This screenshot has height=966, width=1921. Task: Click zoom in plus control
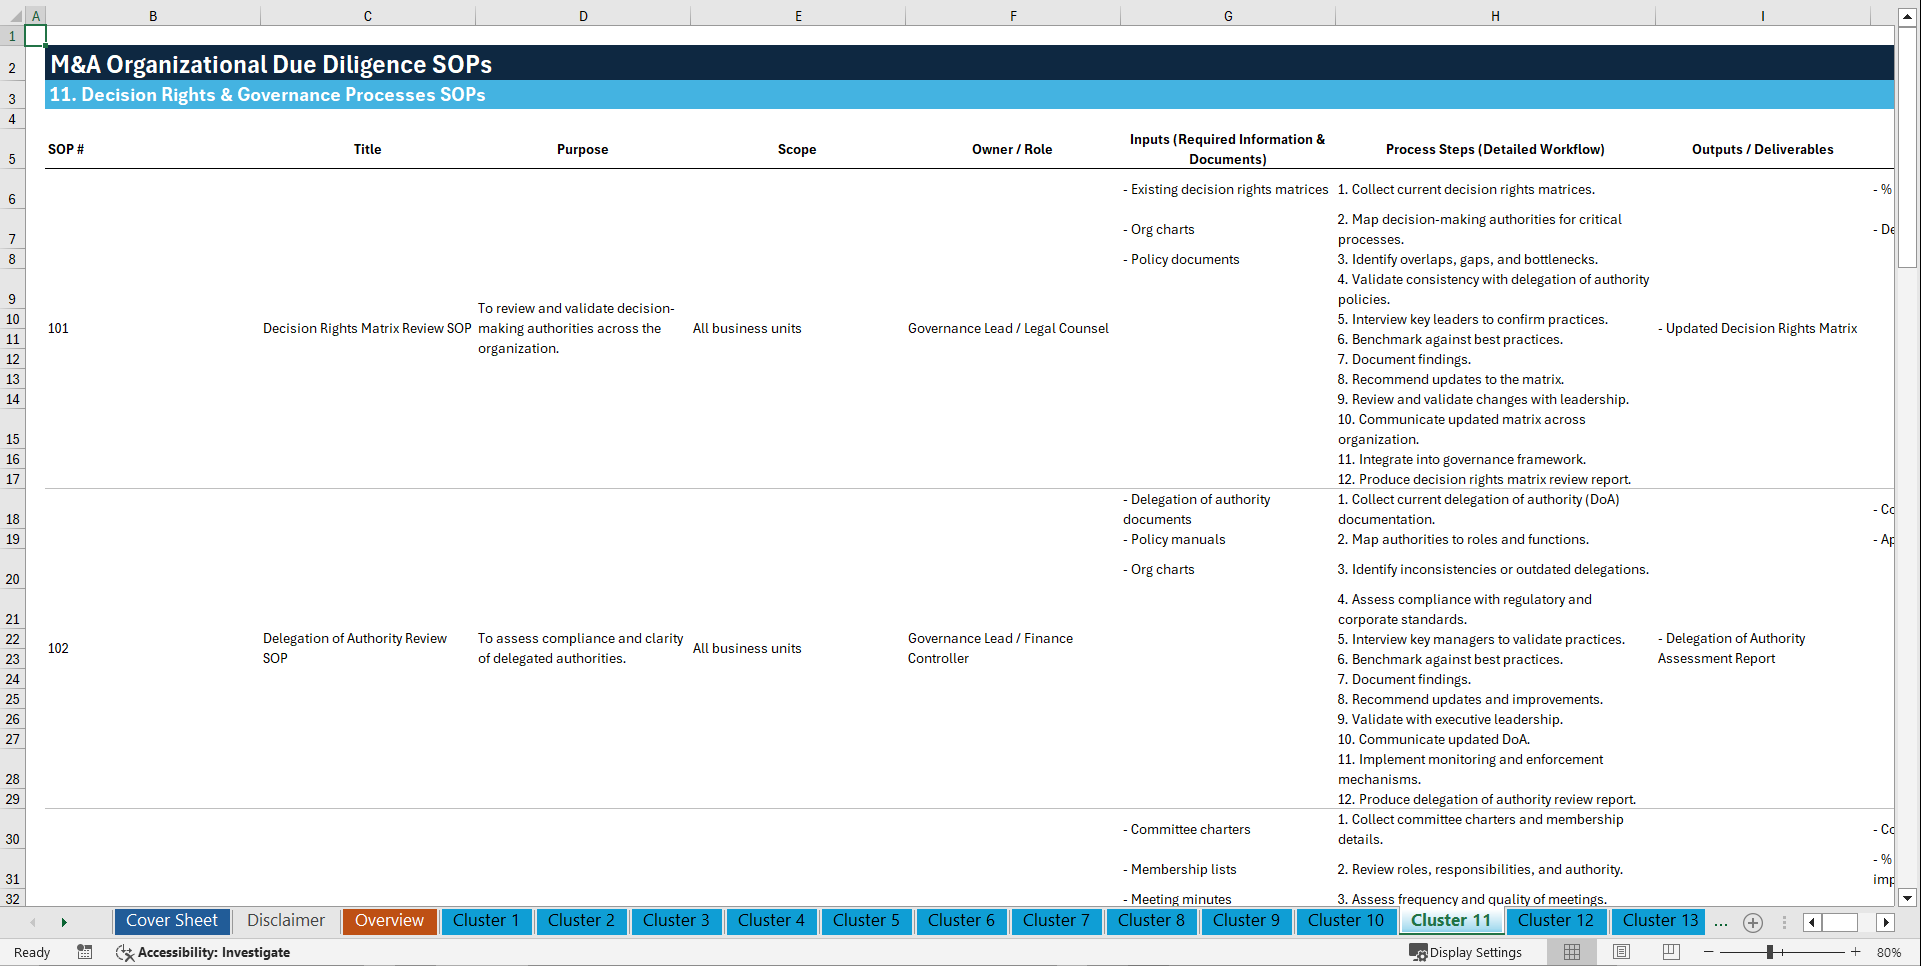(x=1855, y=952)
